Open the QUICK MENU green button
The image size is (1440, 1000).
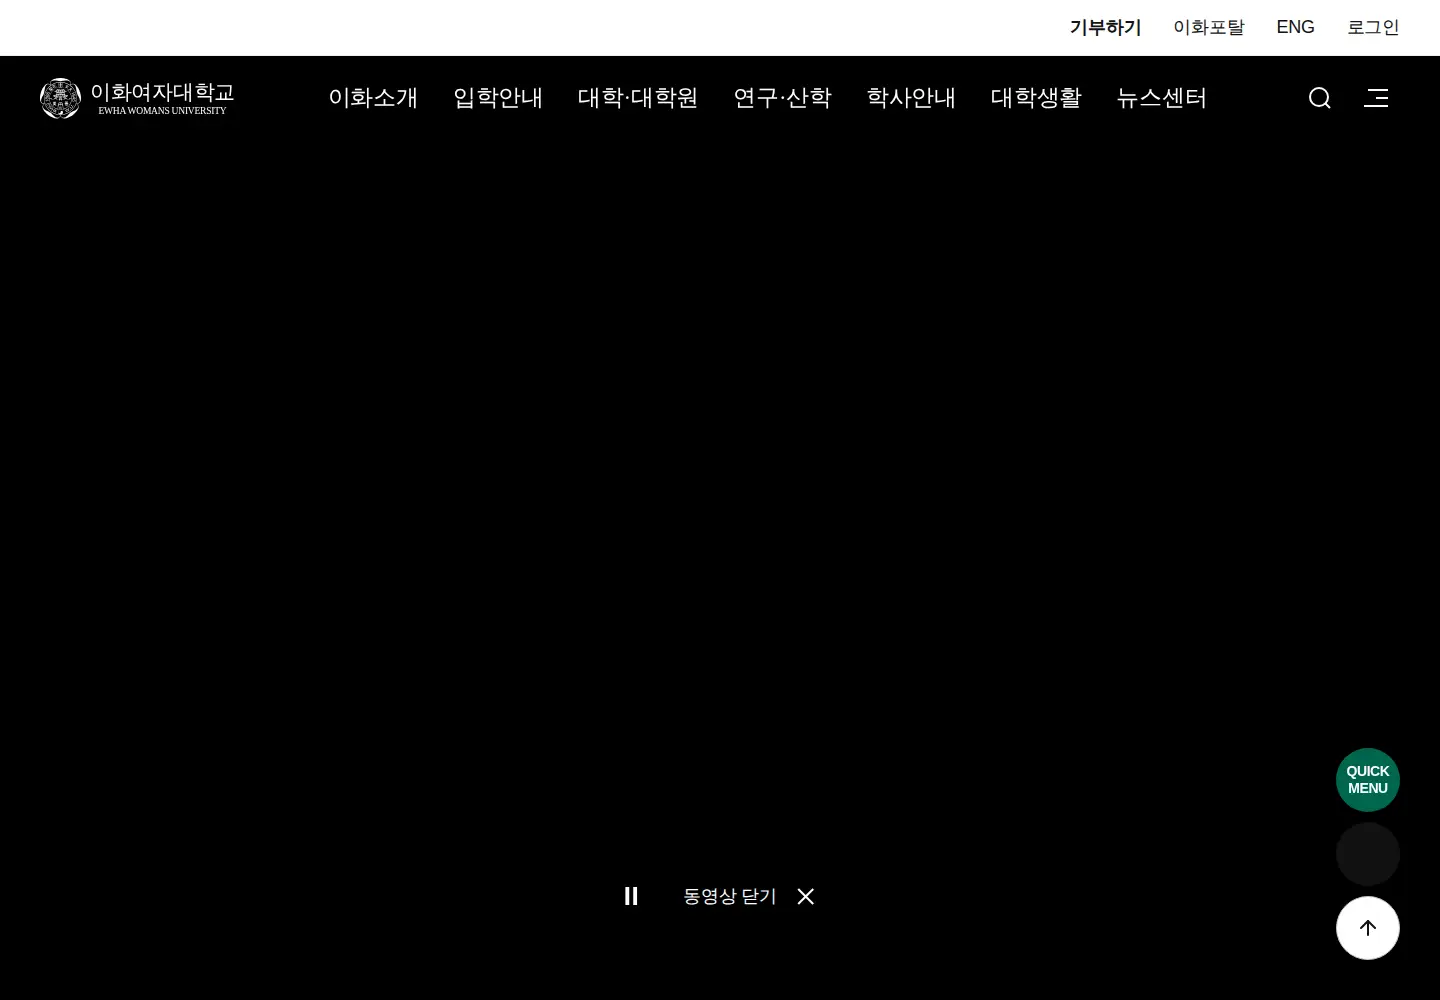click(x=1367, y=780)
